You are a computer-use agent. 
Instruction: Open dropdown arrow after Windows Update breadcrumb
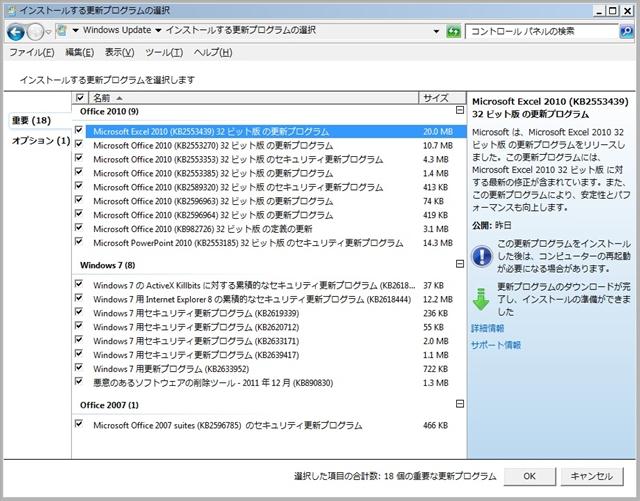click(x=158, y=31)
